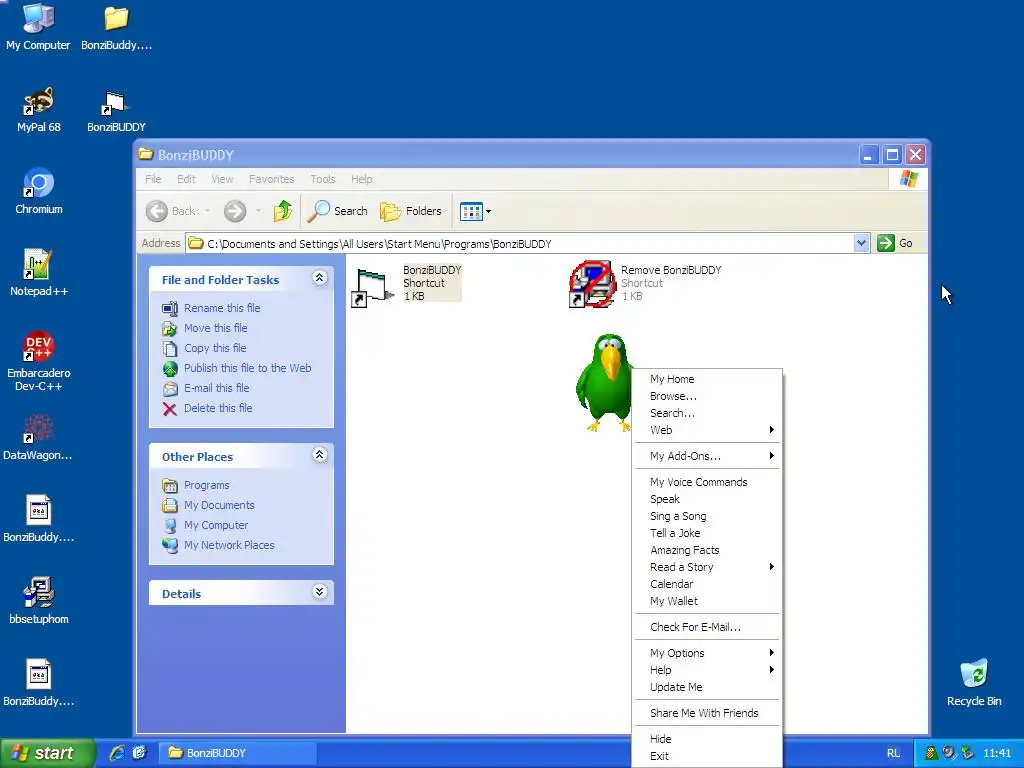Click the address bar path field

point(520,244)
